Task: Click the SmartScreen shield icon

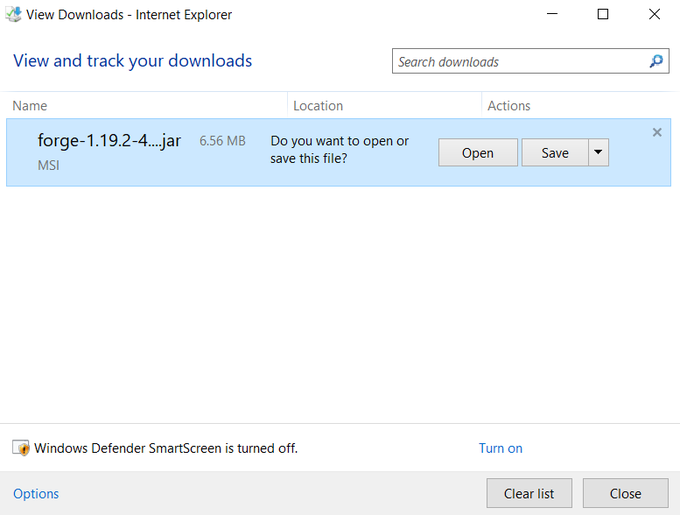Action: coord(21,448)
